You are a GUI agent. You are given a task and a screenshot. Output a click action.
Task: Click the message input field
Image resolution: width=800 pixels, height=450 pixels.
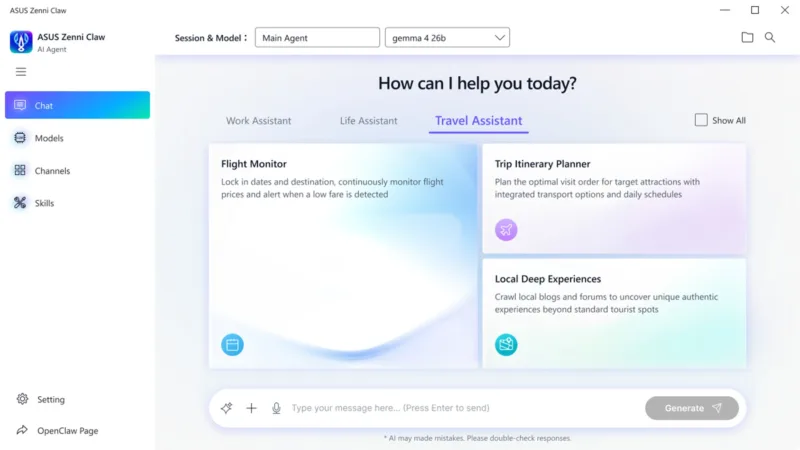(x=464, y=408)
